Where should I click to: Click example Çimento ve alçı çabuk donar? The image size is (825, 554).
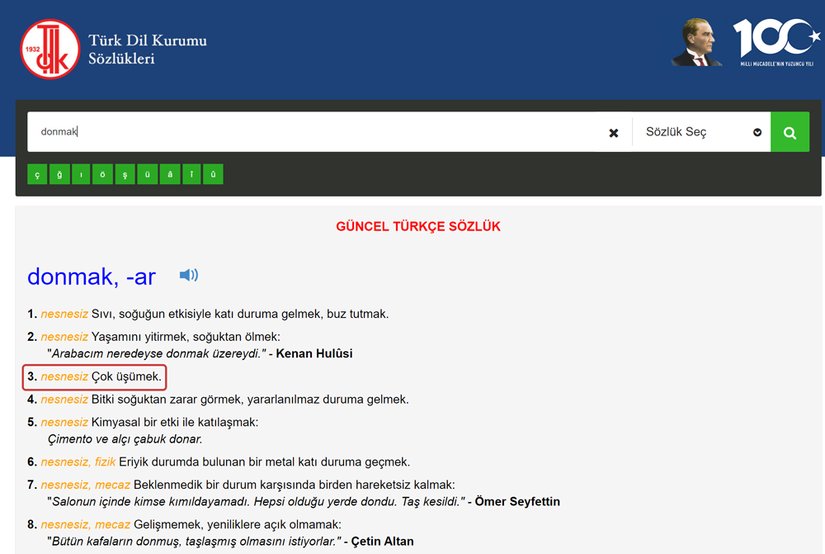coord(125,439)
